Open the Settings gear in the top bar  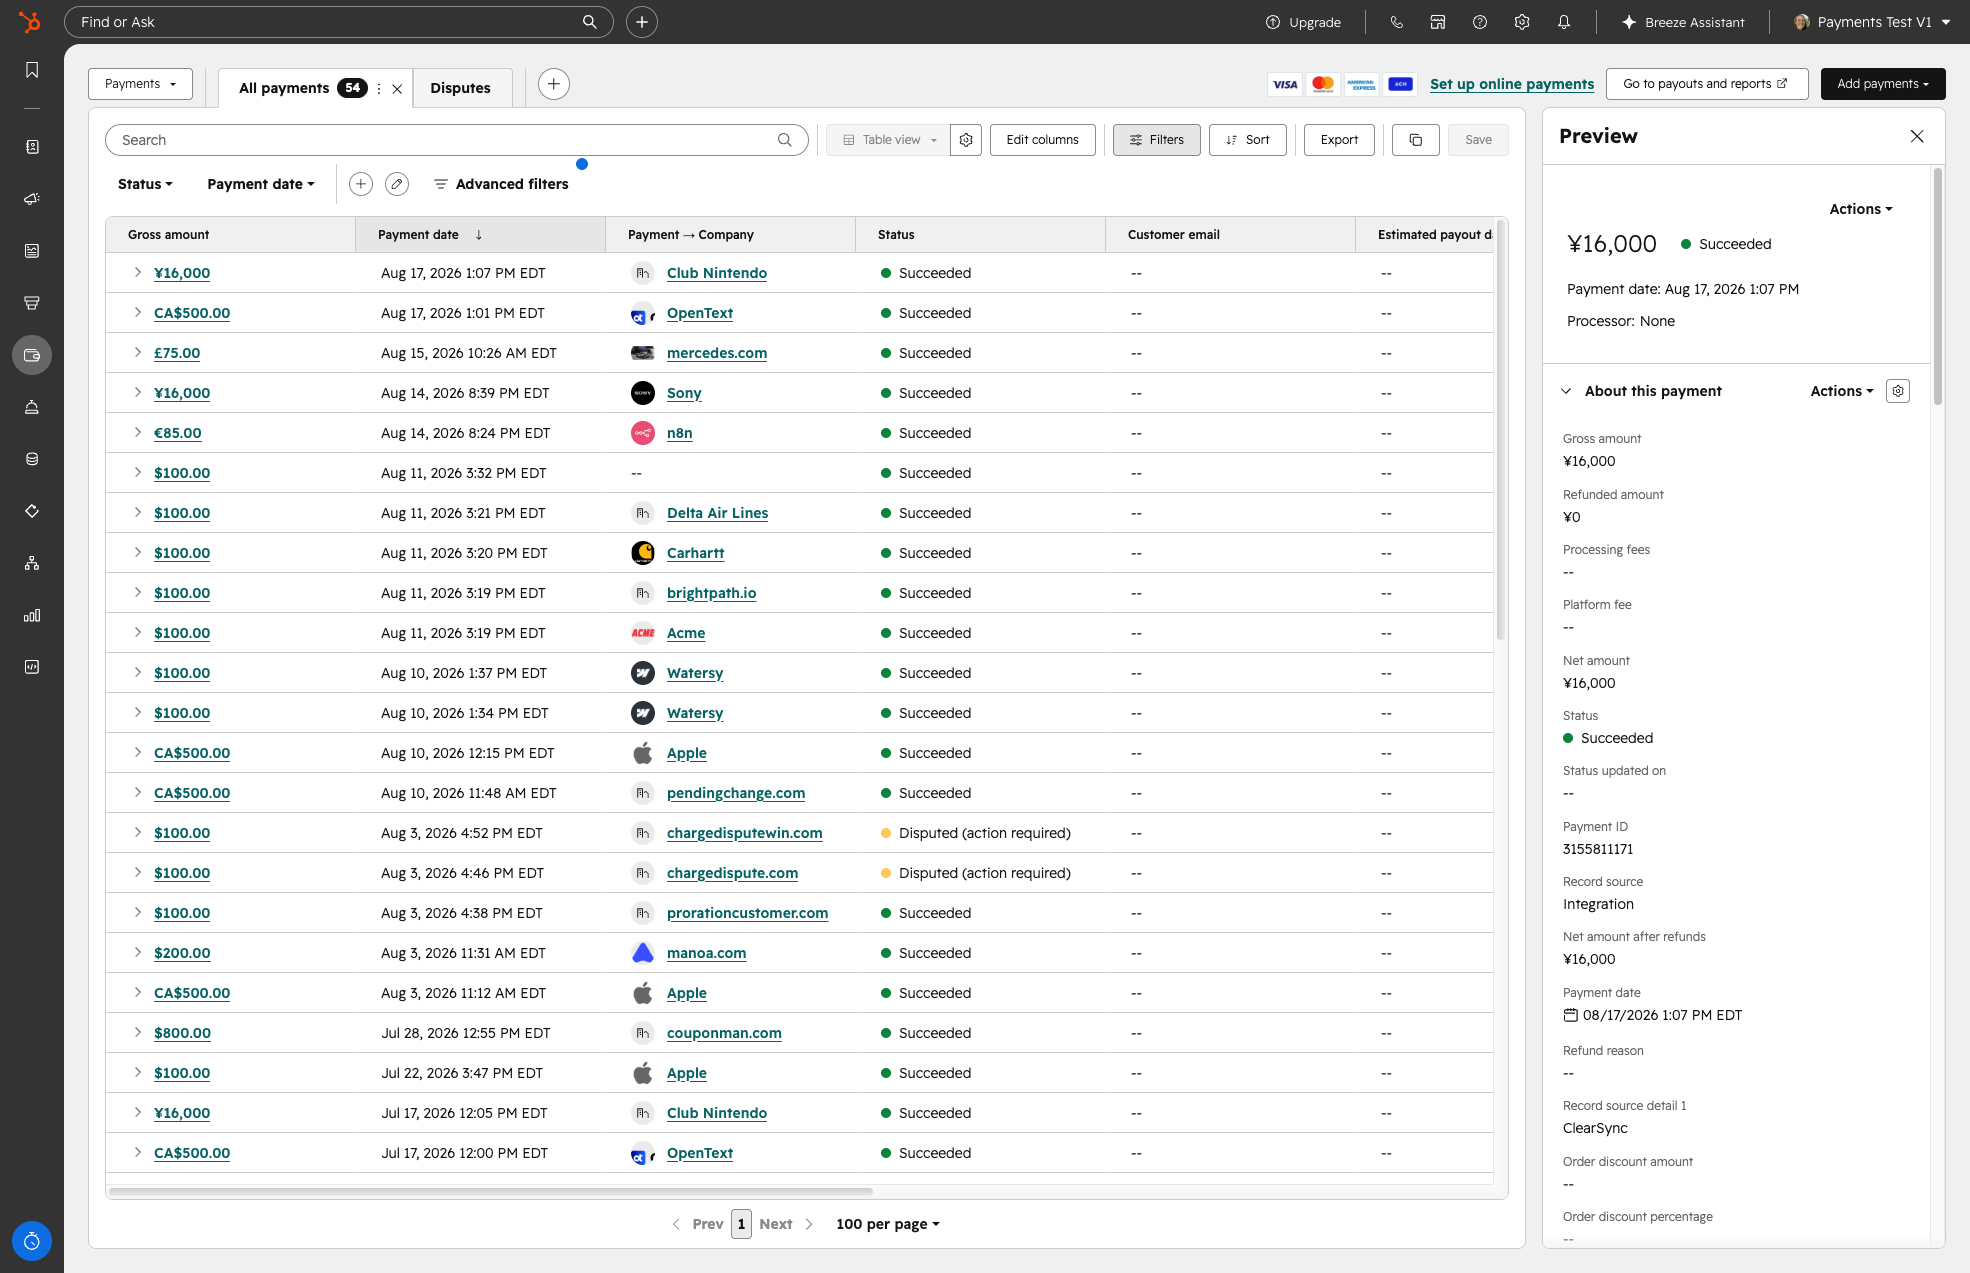[x=1522, y=22]
